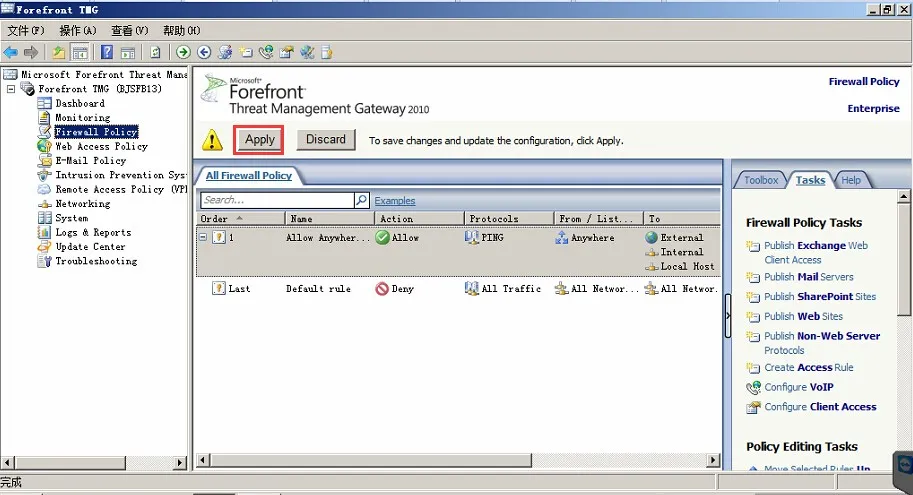The height and width of the screenshot is (495, 913).
Task: Select Monitoring in the tree
Action: [83, 118]
